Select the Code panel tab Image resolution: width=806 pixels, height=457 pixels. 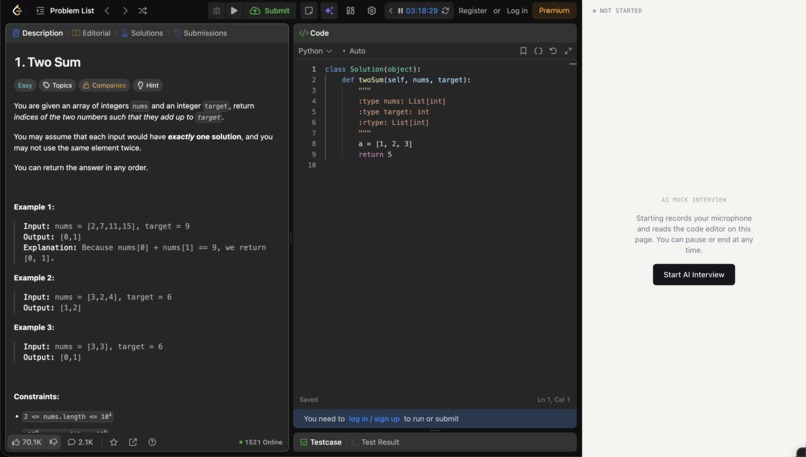[314, 33]
